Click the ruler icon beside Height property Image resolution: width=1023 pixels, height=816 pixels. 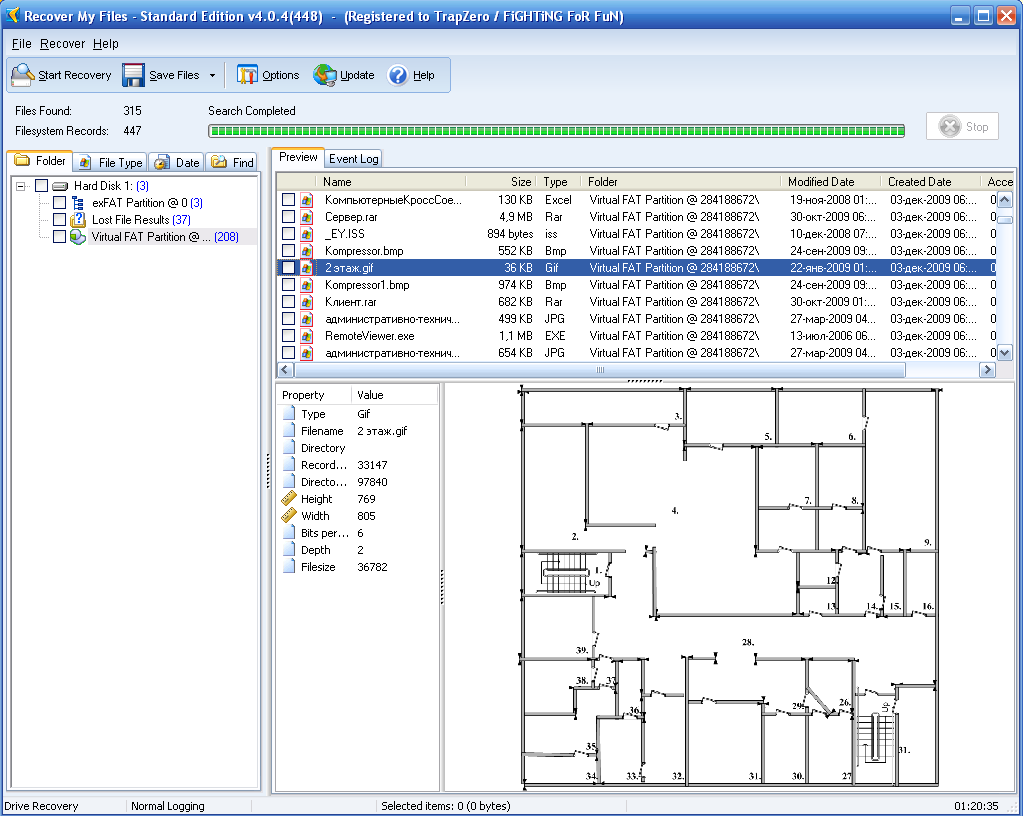tap(288, 499)
